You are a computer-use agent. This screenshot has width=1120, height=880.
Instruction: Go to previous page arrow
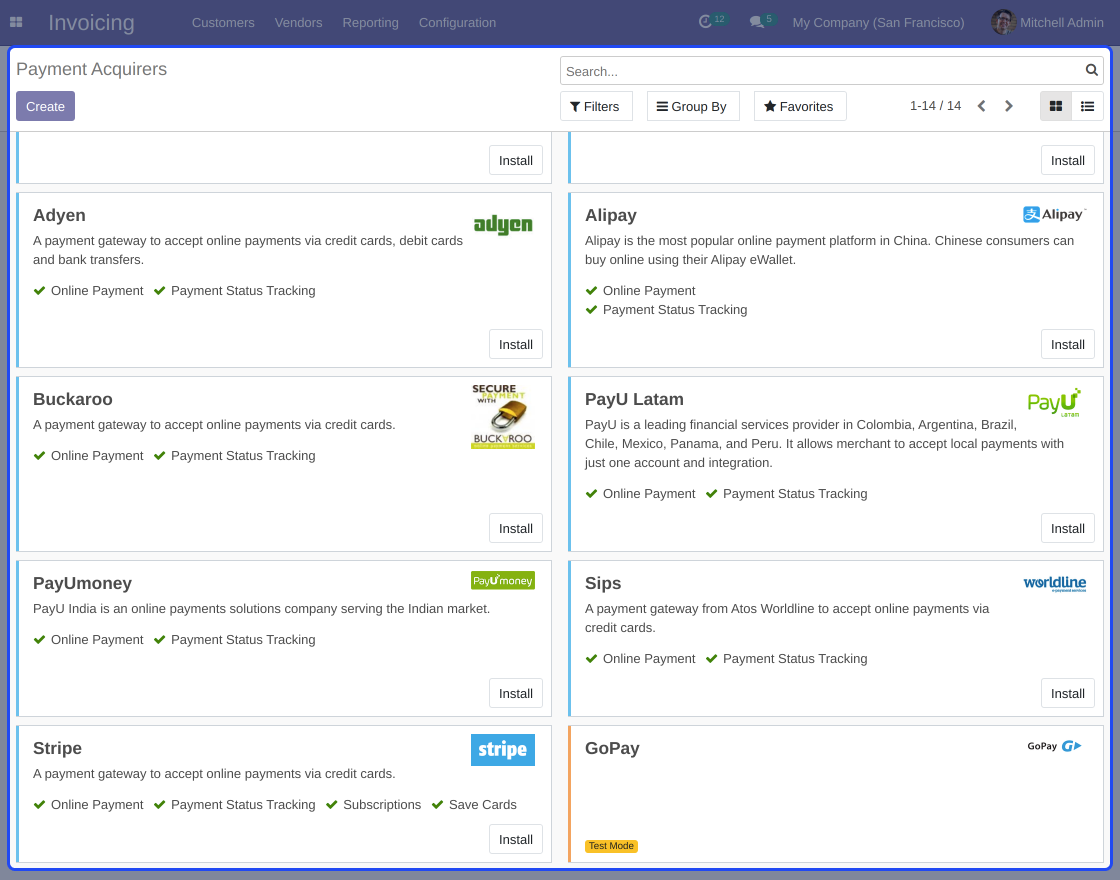[x=981, y=106]
